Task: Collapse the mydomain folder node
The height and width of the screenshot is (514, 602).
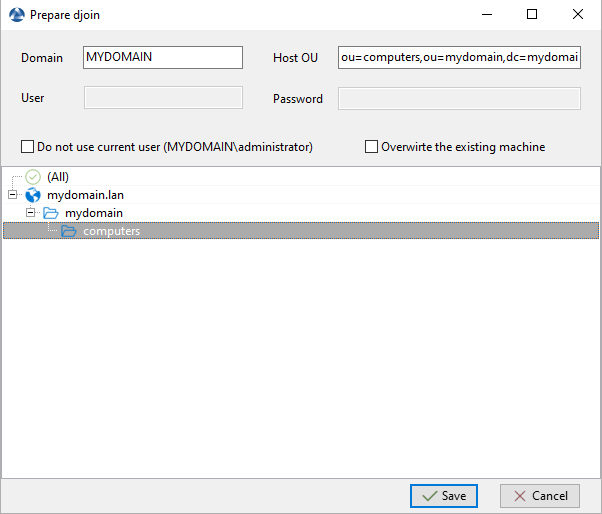Action: click(30, 213)
